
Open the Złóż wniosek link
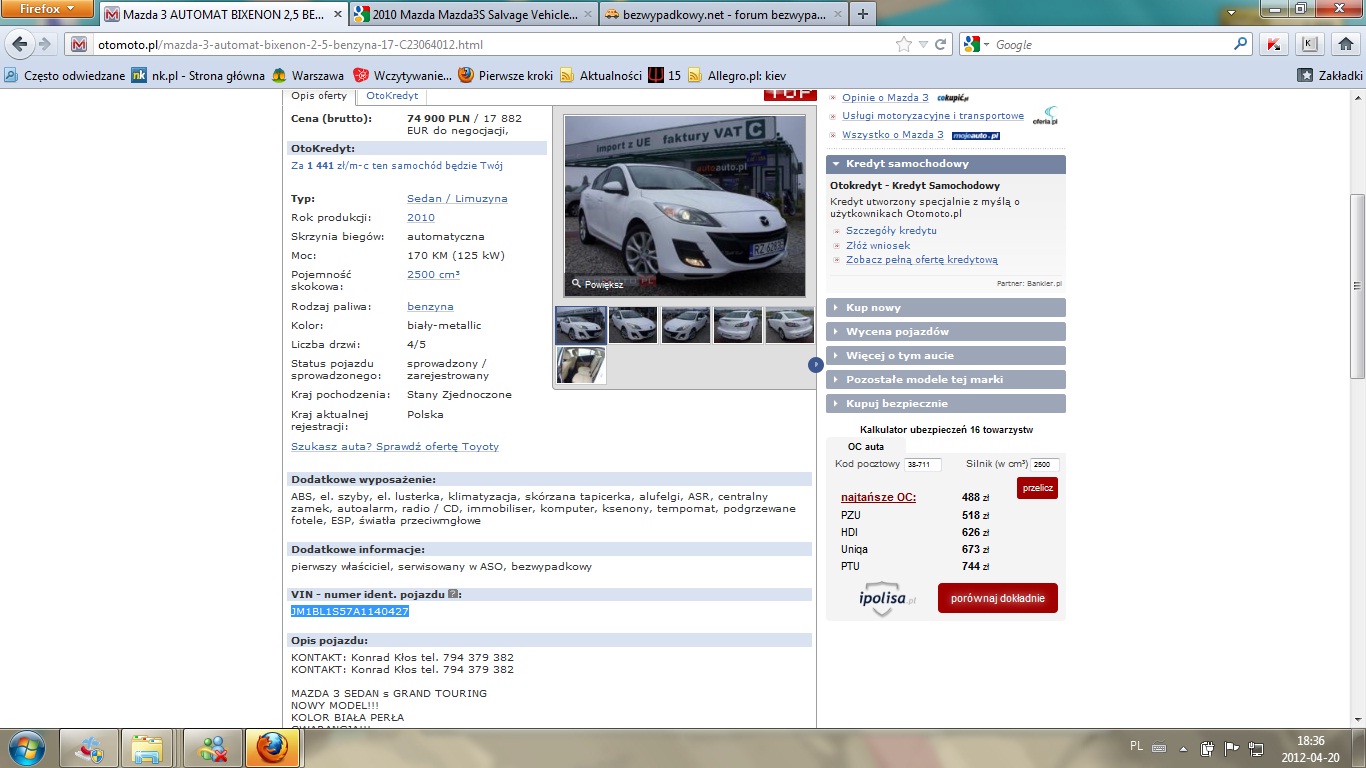point(878,246)
